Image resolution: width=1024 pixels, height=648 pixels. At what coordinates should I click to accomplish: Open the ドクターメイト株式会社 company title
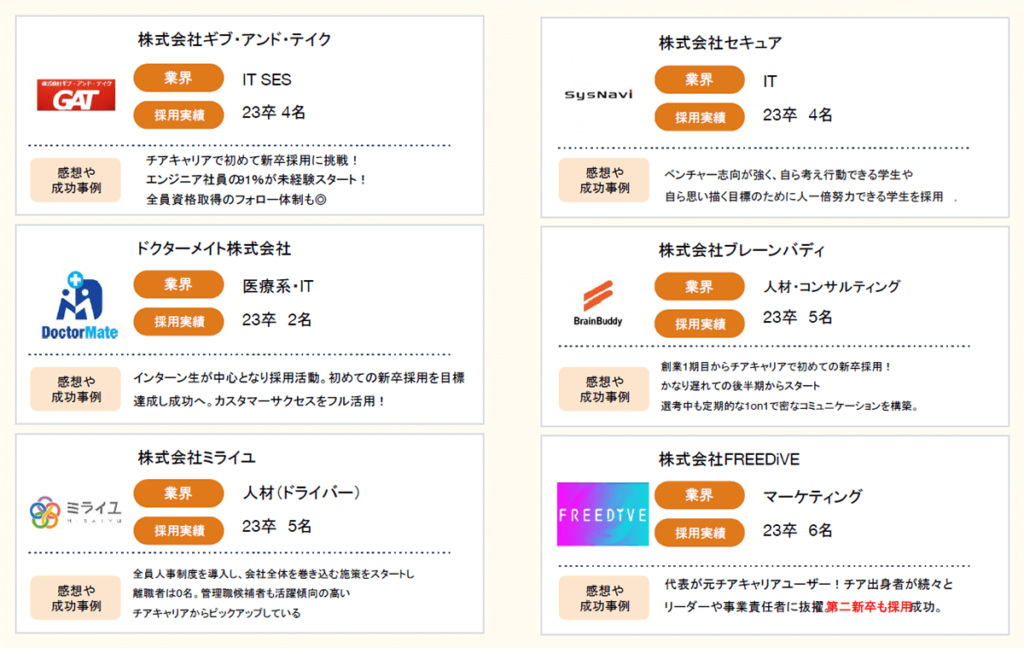click(213, 248)
